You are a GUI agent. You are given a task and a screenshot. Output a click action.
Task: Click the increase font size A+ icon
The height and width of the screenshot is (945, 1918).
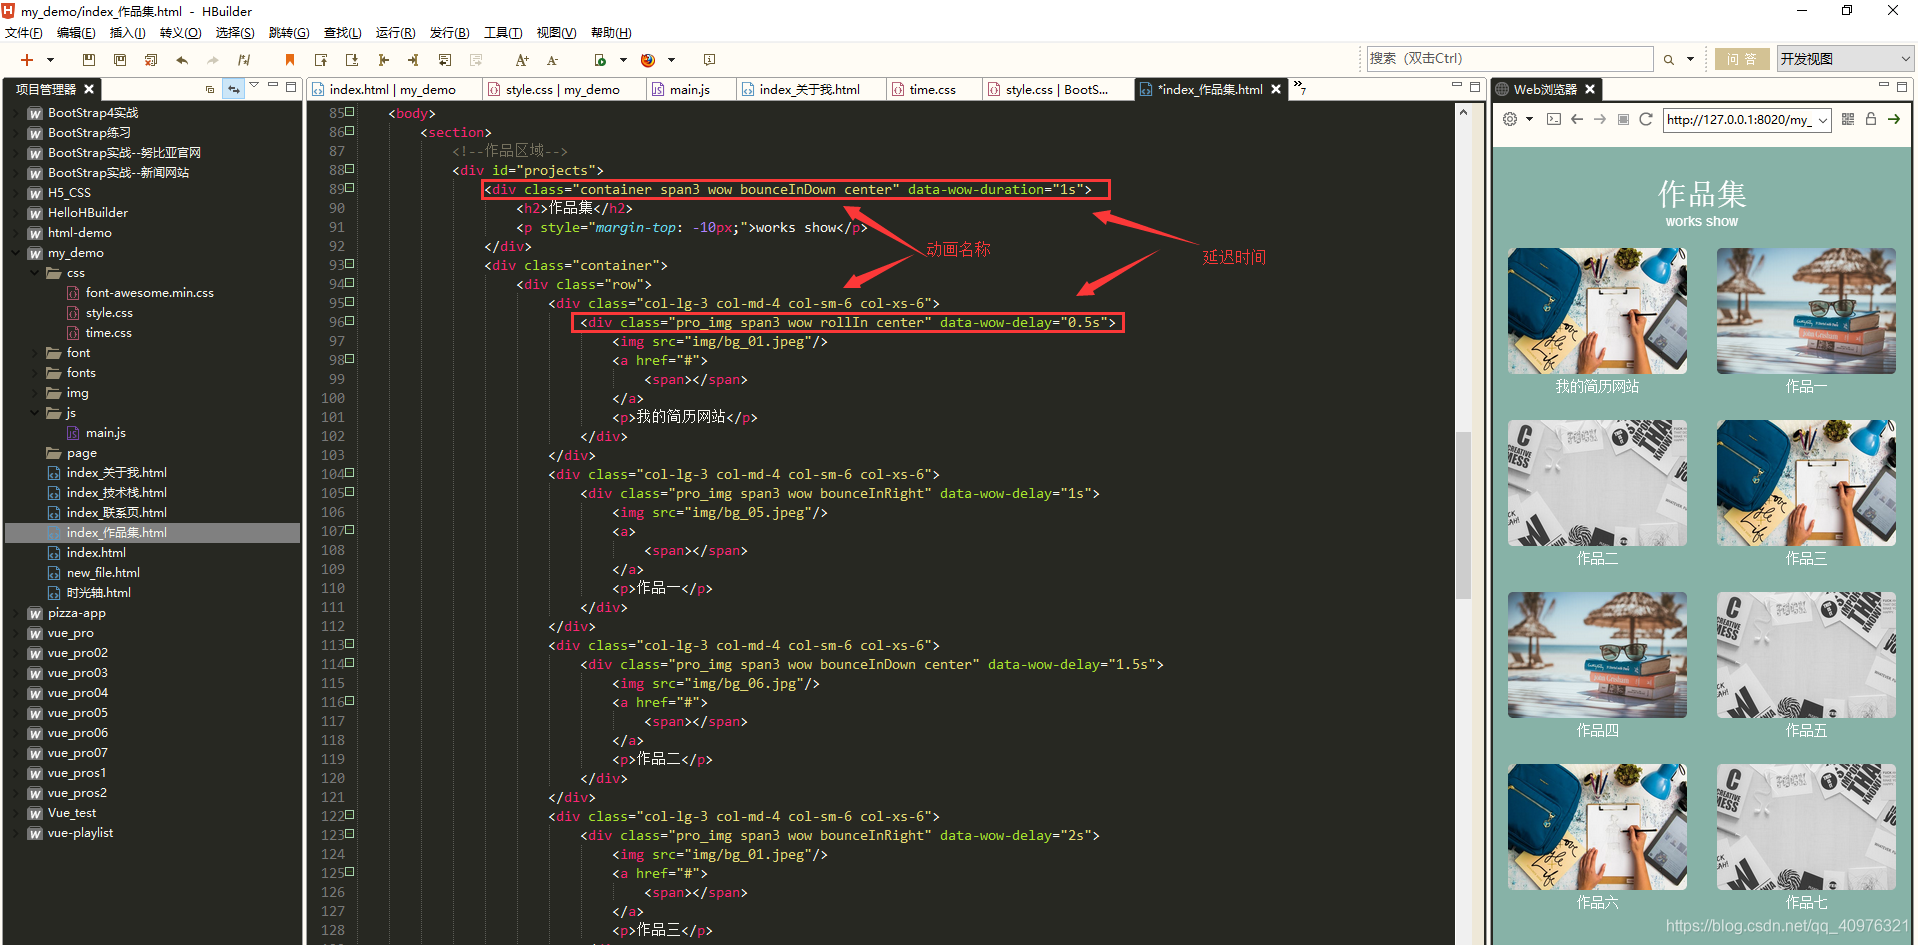click(x=522, y=60)
